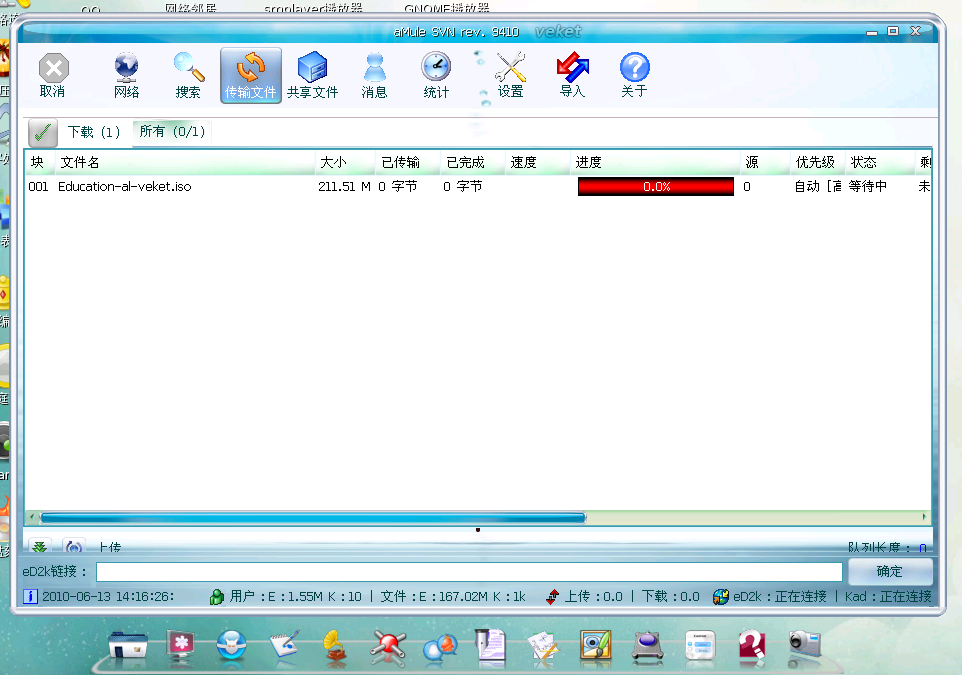Click the 下载 (1) downloads label
This screenshot has height=675, width=962.
tap(94, 132)
